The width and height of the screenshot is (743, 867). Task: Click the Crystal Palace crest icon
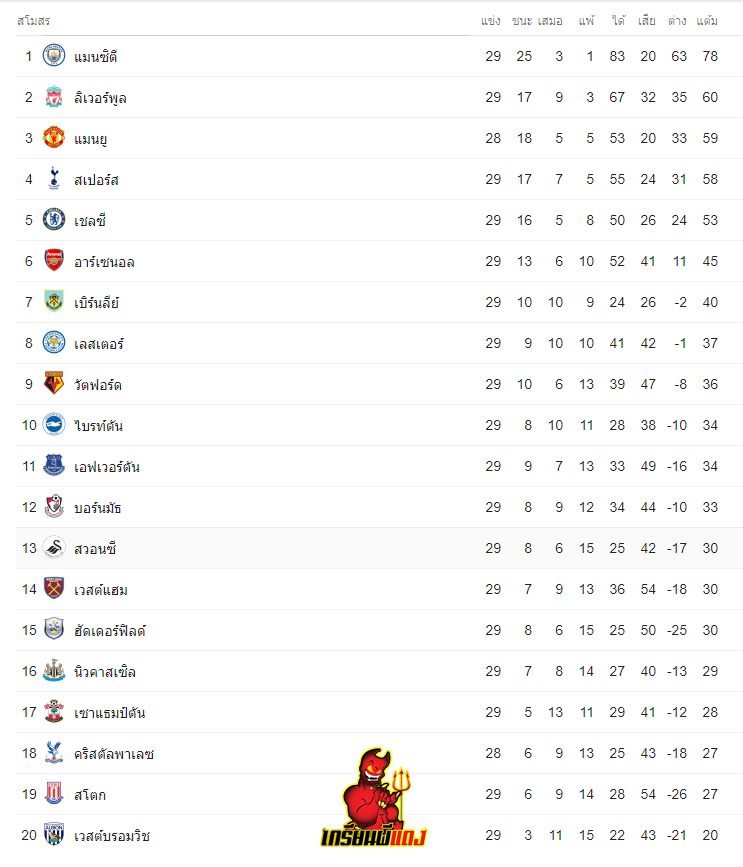(54, 753)
